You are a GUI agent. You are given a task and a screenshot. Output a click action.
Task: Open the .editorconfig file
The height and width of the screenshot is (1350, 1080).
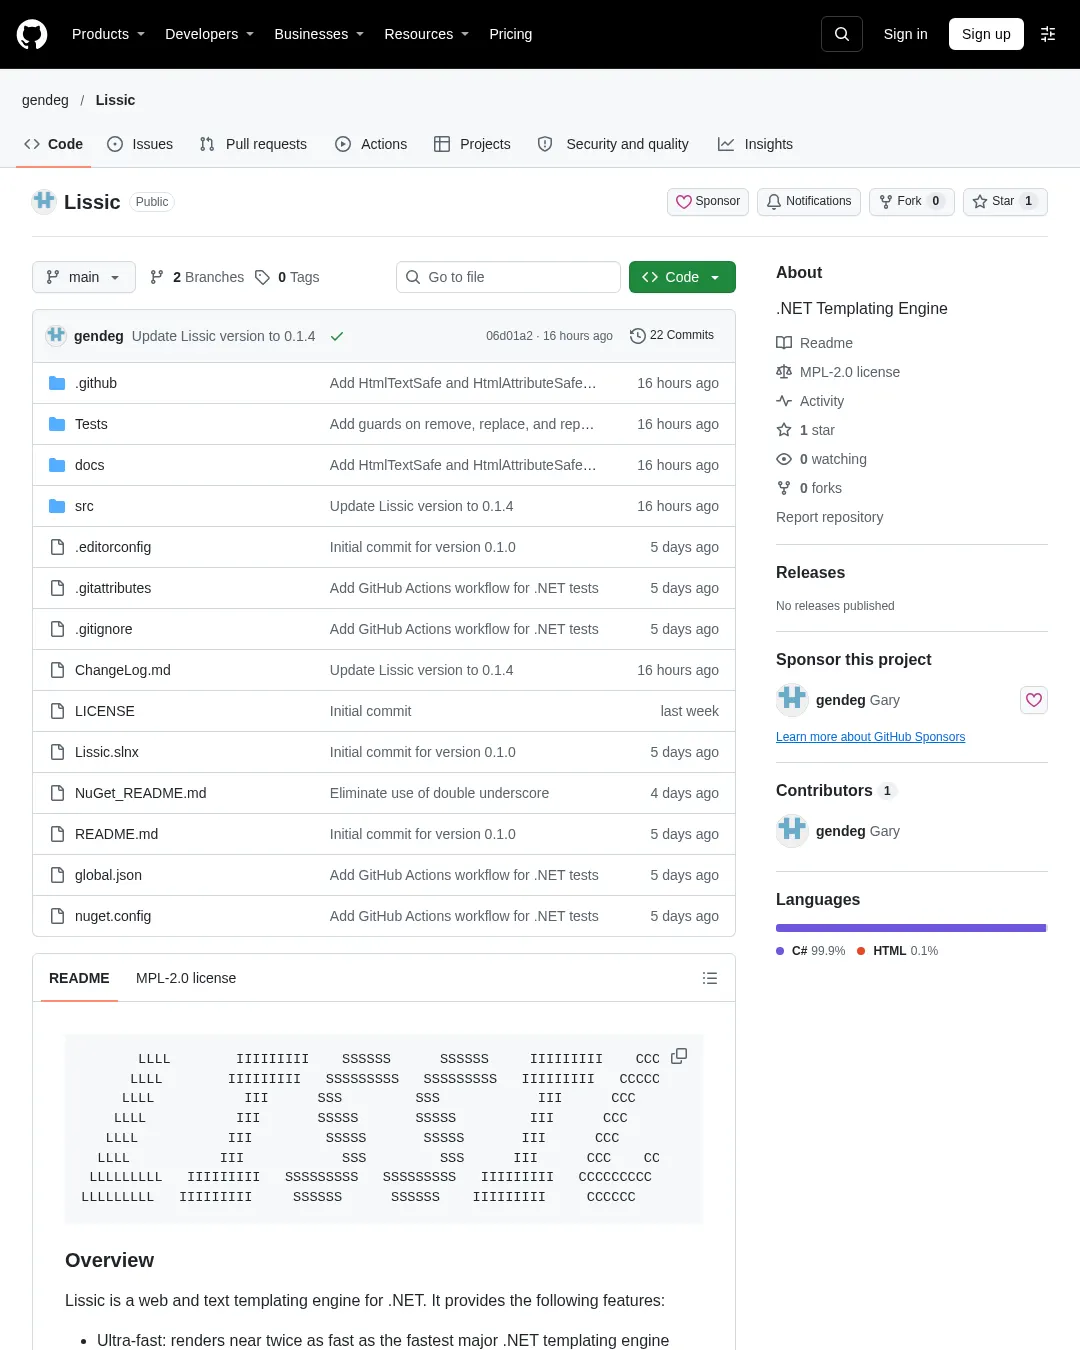coord(113,547)
